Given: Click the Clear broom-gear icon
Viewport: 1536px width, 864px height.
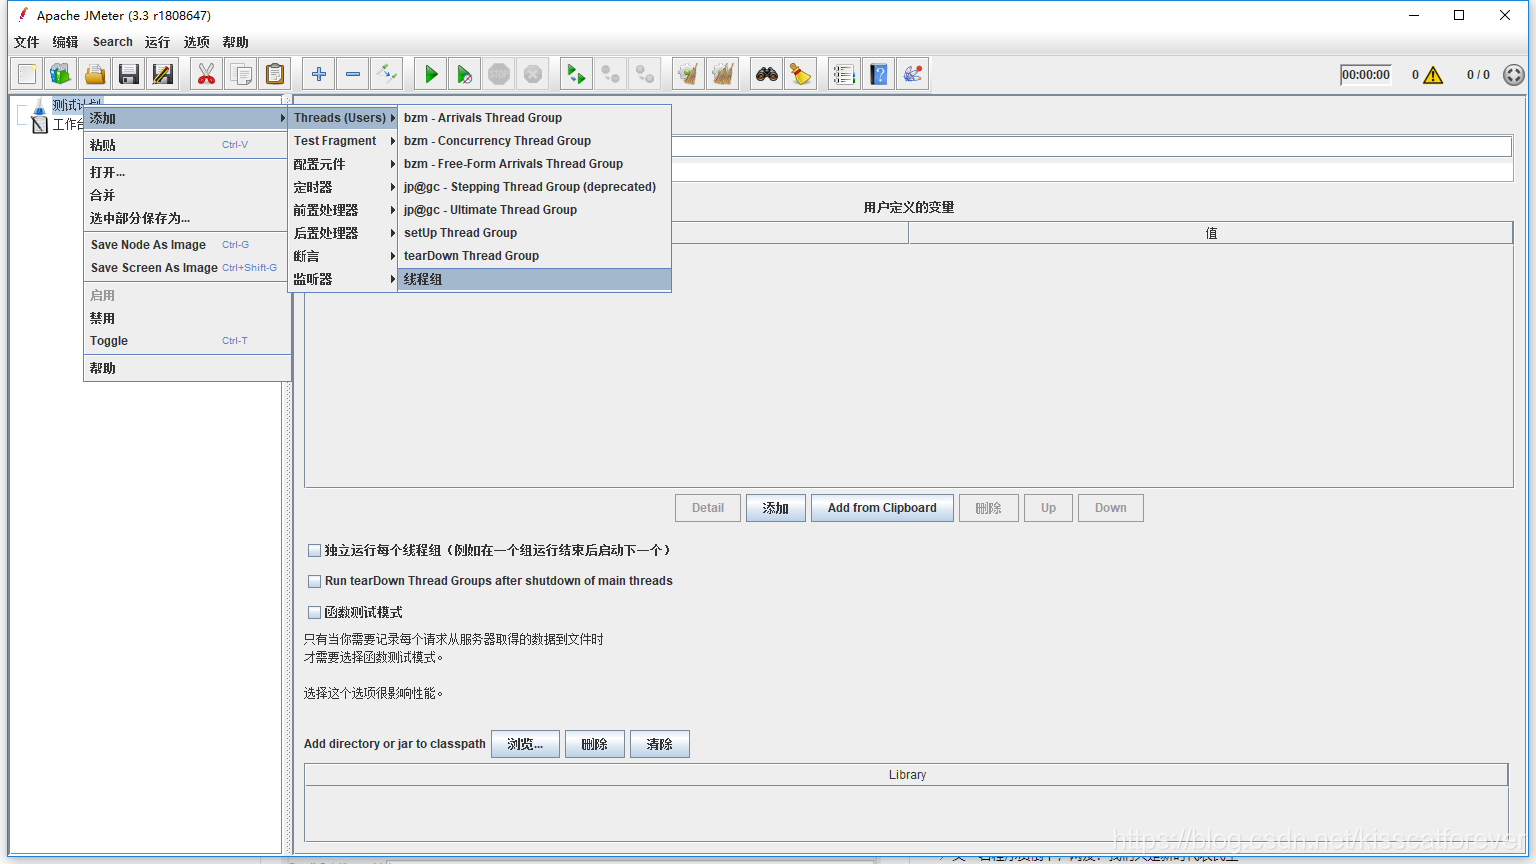Looking at the screenshot, I should click(689, 74).
